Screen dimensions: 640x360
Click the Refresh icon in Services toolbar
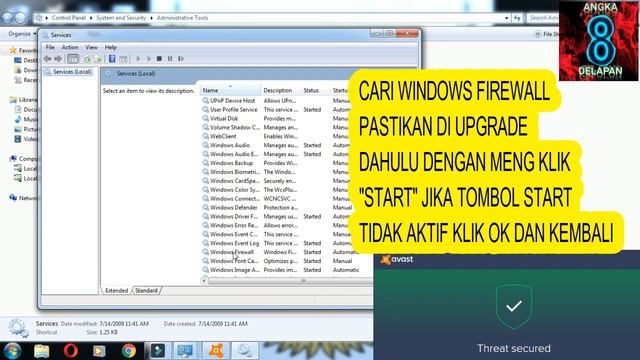(x=87, y=59)
